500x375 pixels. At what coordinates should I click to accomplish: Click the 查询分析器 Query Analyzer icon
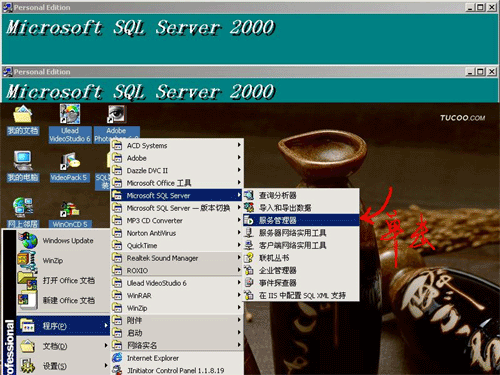tap(249, 195)
